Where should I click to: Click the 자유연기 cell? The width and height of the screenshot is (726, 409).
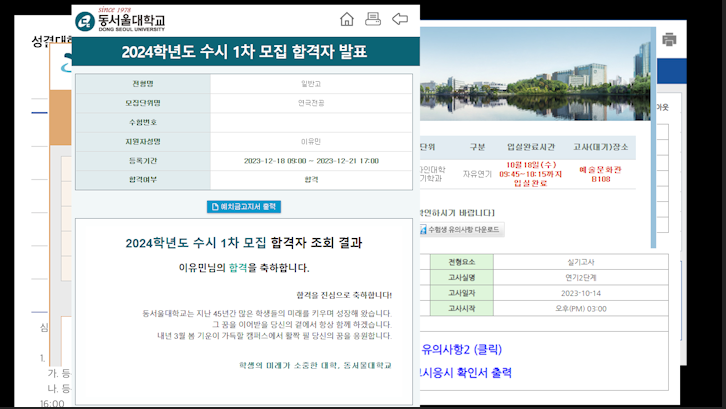[477, 174]
